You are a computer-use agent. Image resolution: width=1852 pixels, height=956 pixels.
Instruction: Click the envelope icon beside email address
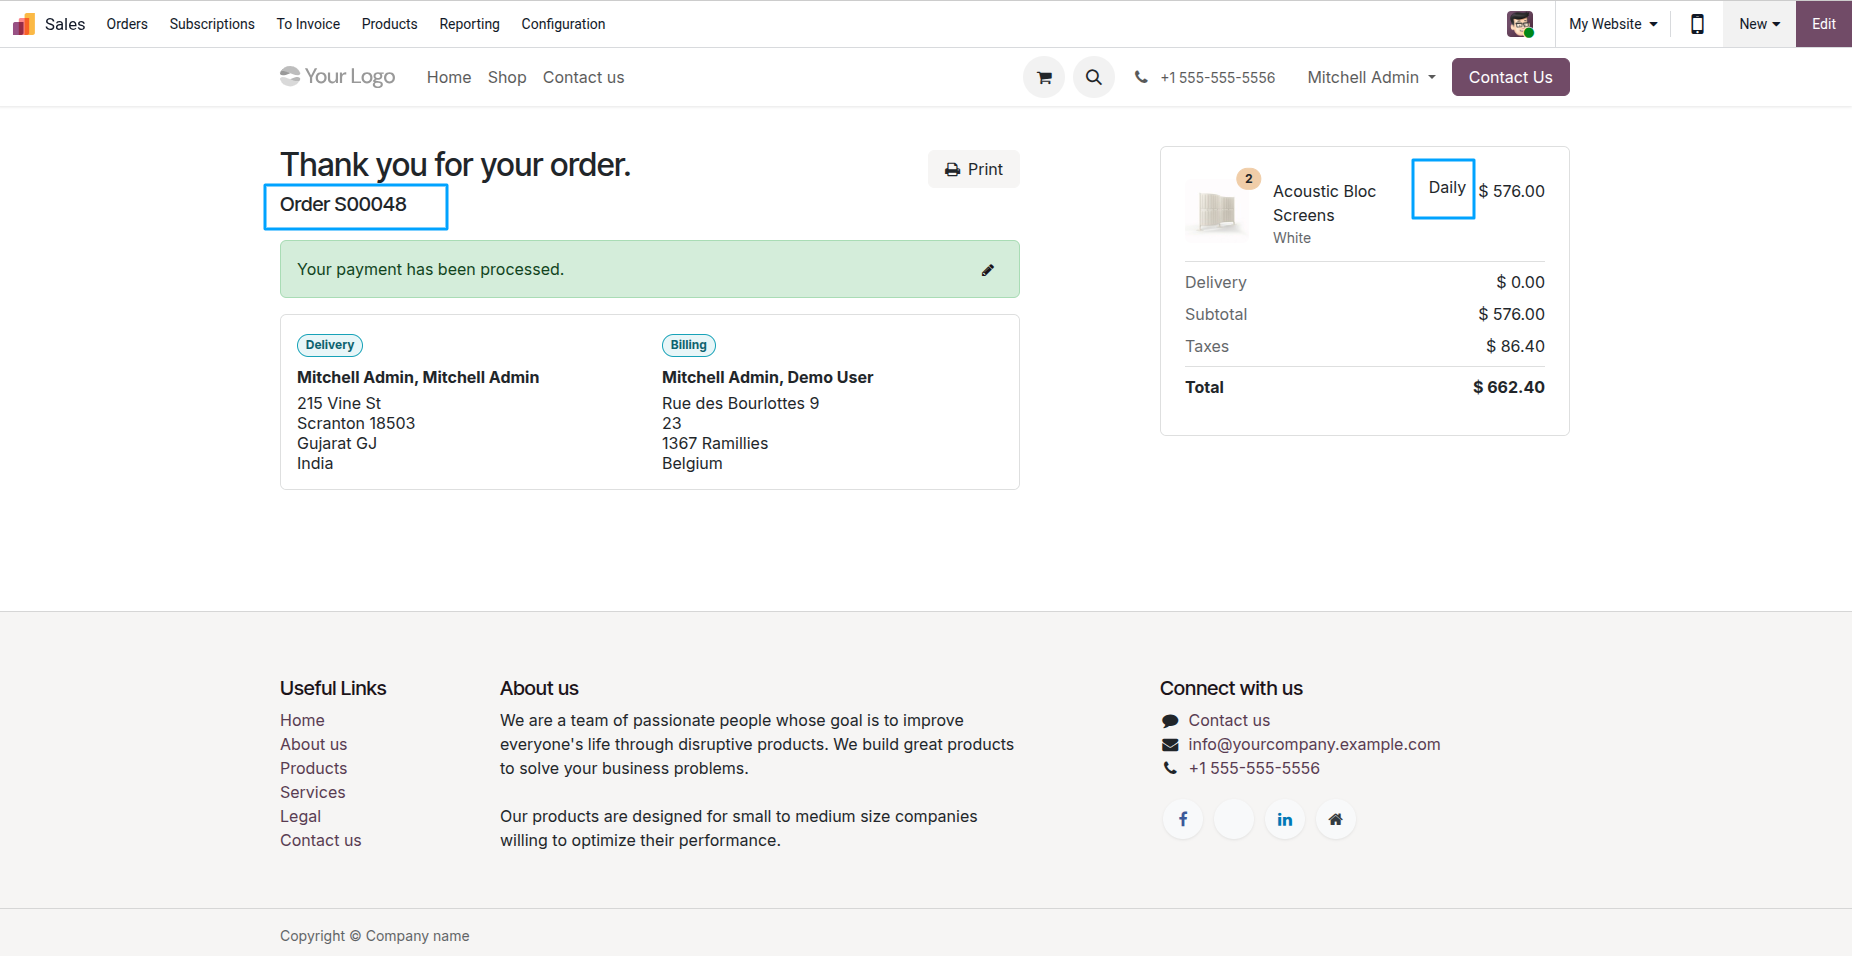click(x=1170, y=745)
